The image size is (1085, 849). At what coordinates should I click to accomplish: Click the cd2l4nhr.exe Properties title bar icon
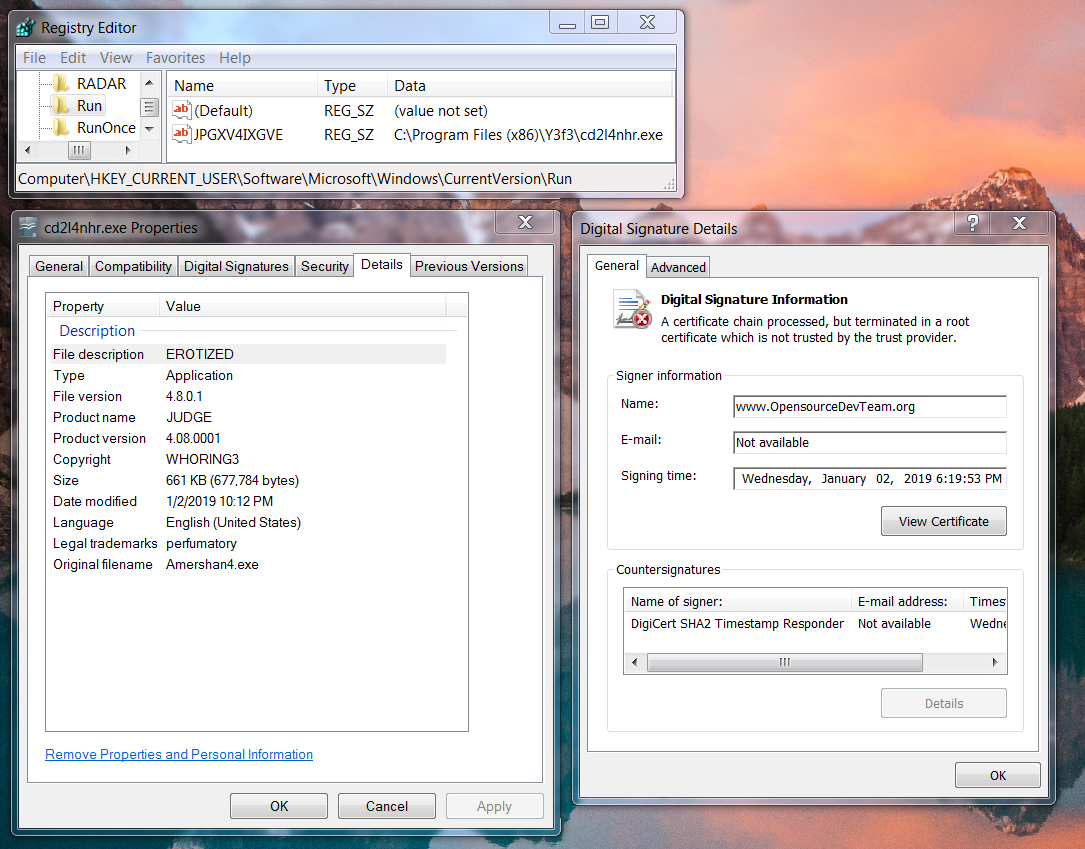28,227
